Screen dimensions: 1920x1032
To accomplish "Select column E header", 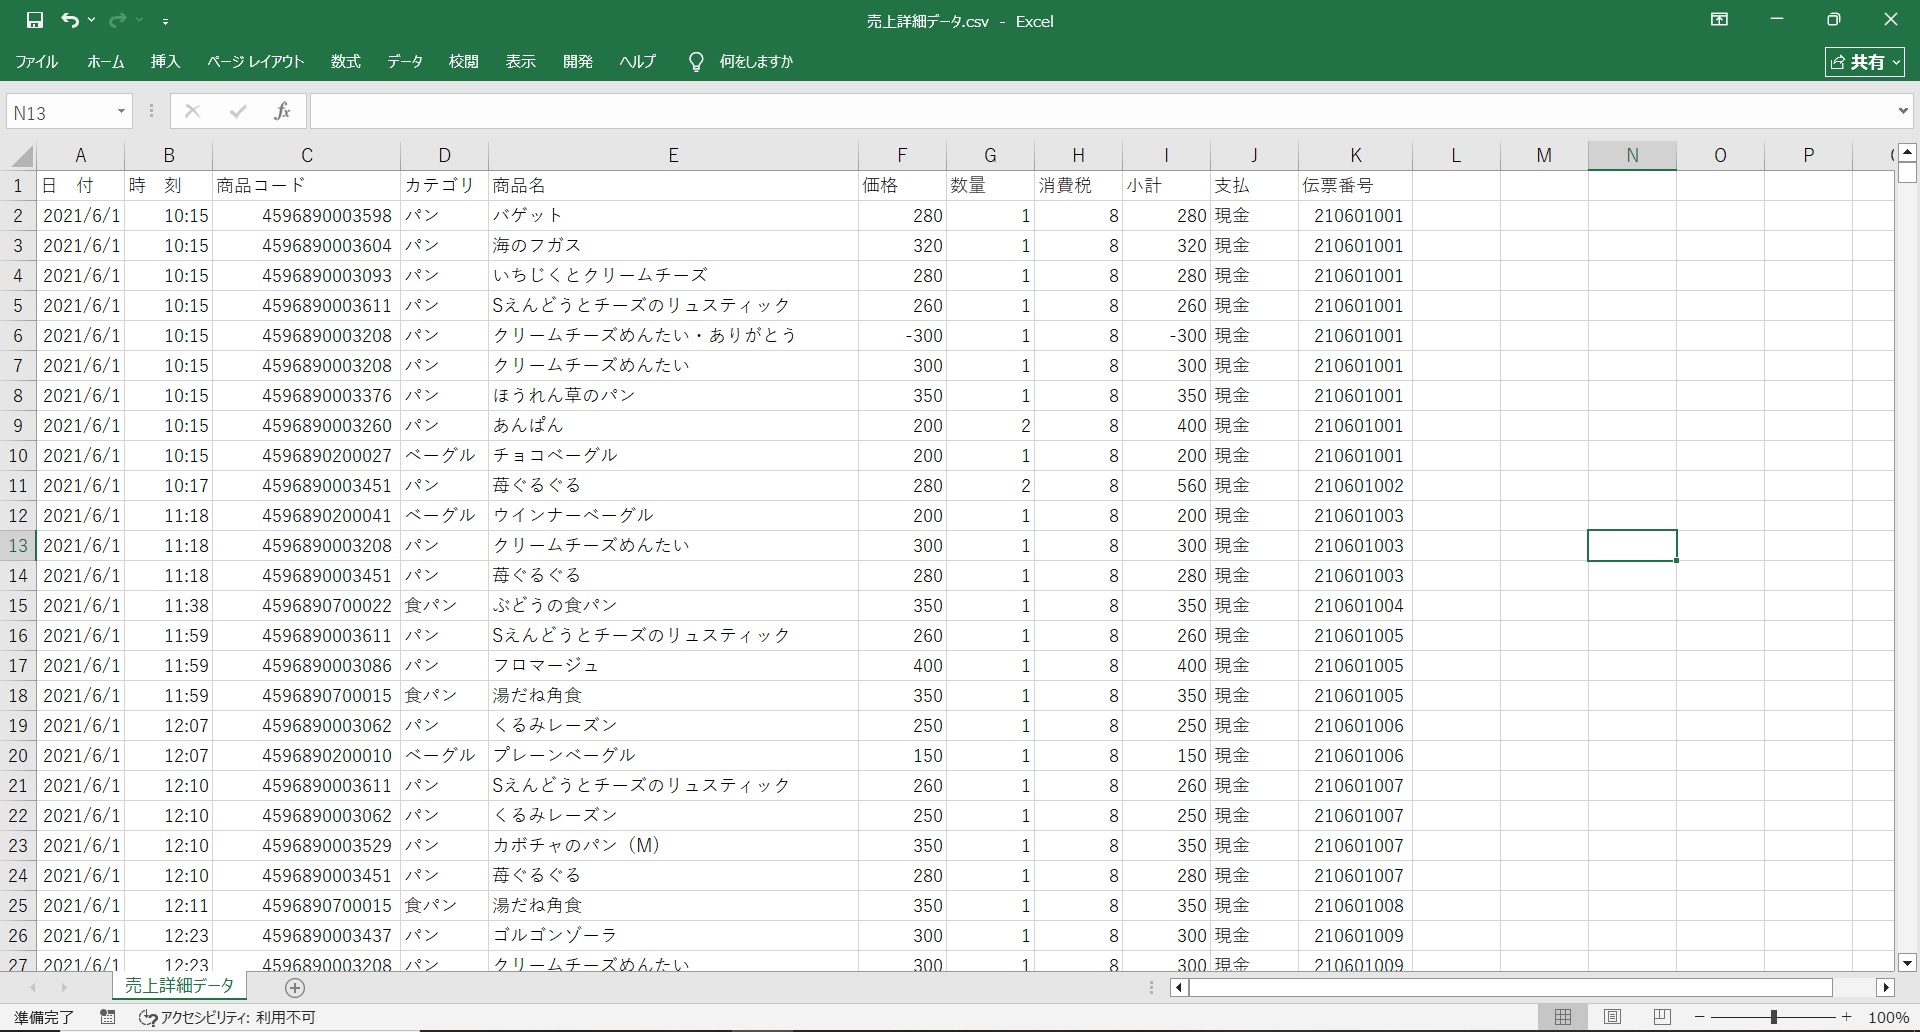I will pyautogui.click(x=673, y=156).
